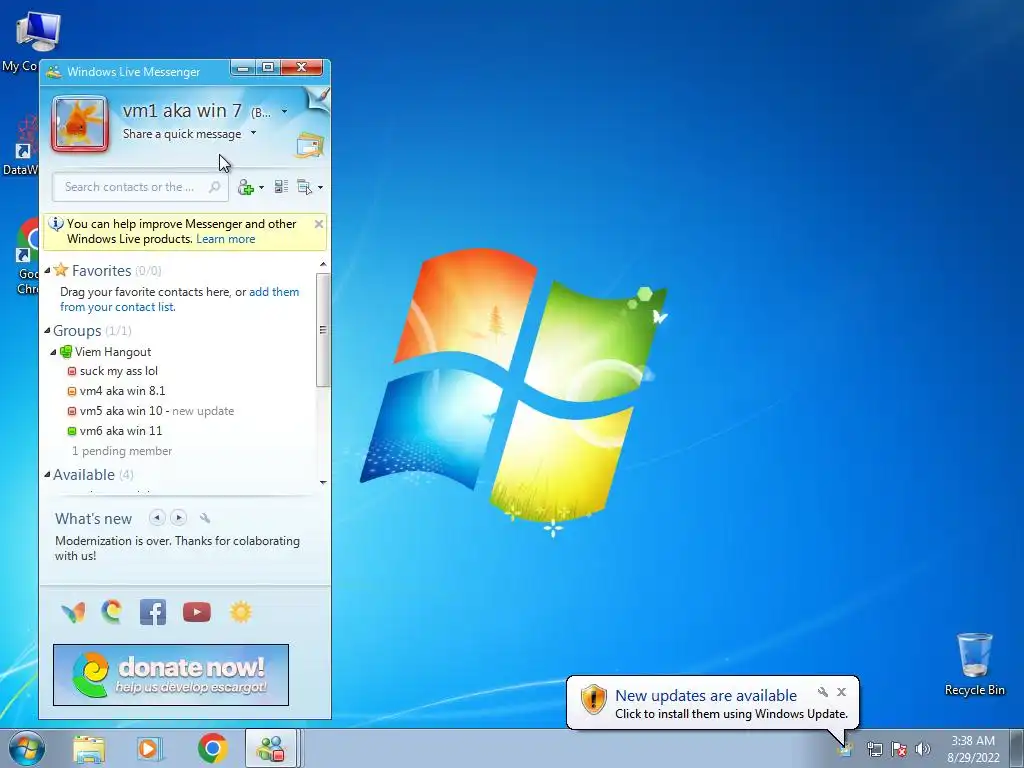Click the Show desktop button
The image size is (1024, 768).
point(1017,748)
